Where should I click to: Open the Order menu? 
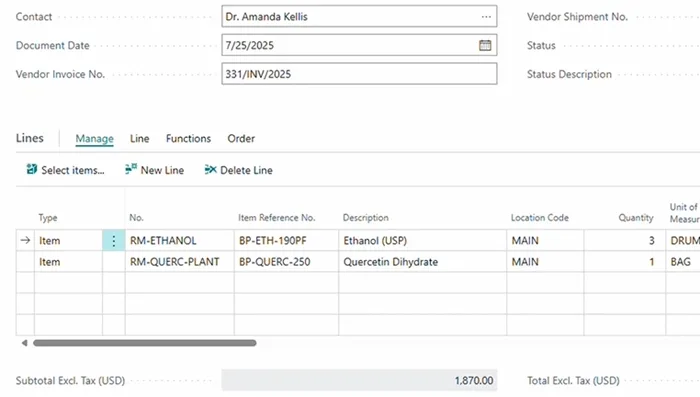click(241, 138)
